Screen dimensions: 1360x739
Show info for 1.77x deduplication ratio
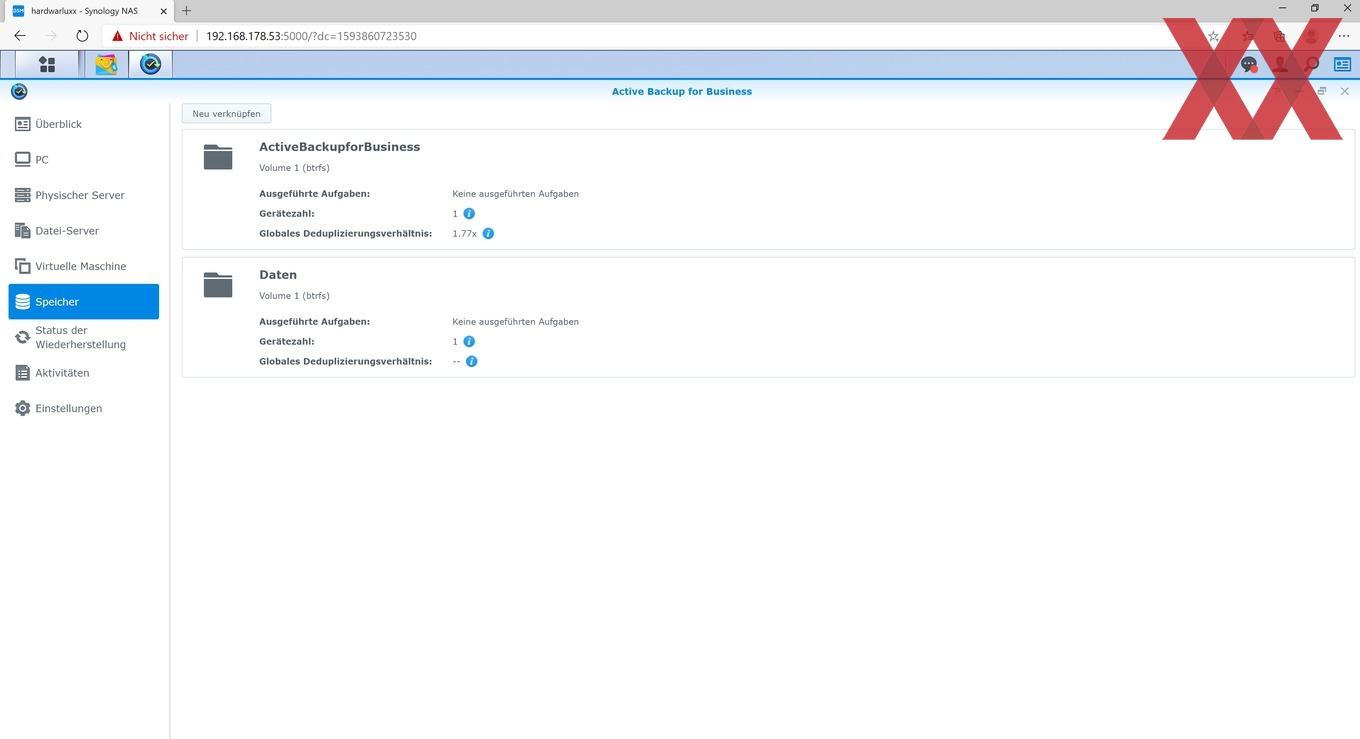[x=488, y=234]
